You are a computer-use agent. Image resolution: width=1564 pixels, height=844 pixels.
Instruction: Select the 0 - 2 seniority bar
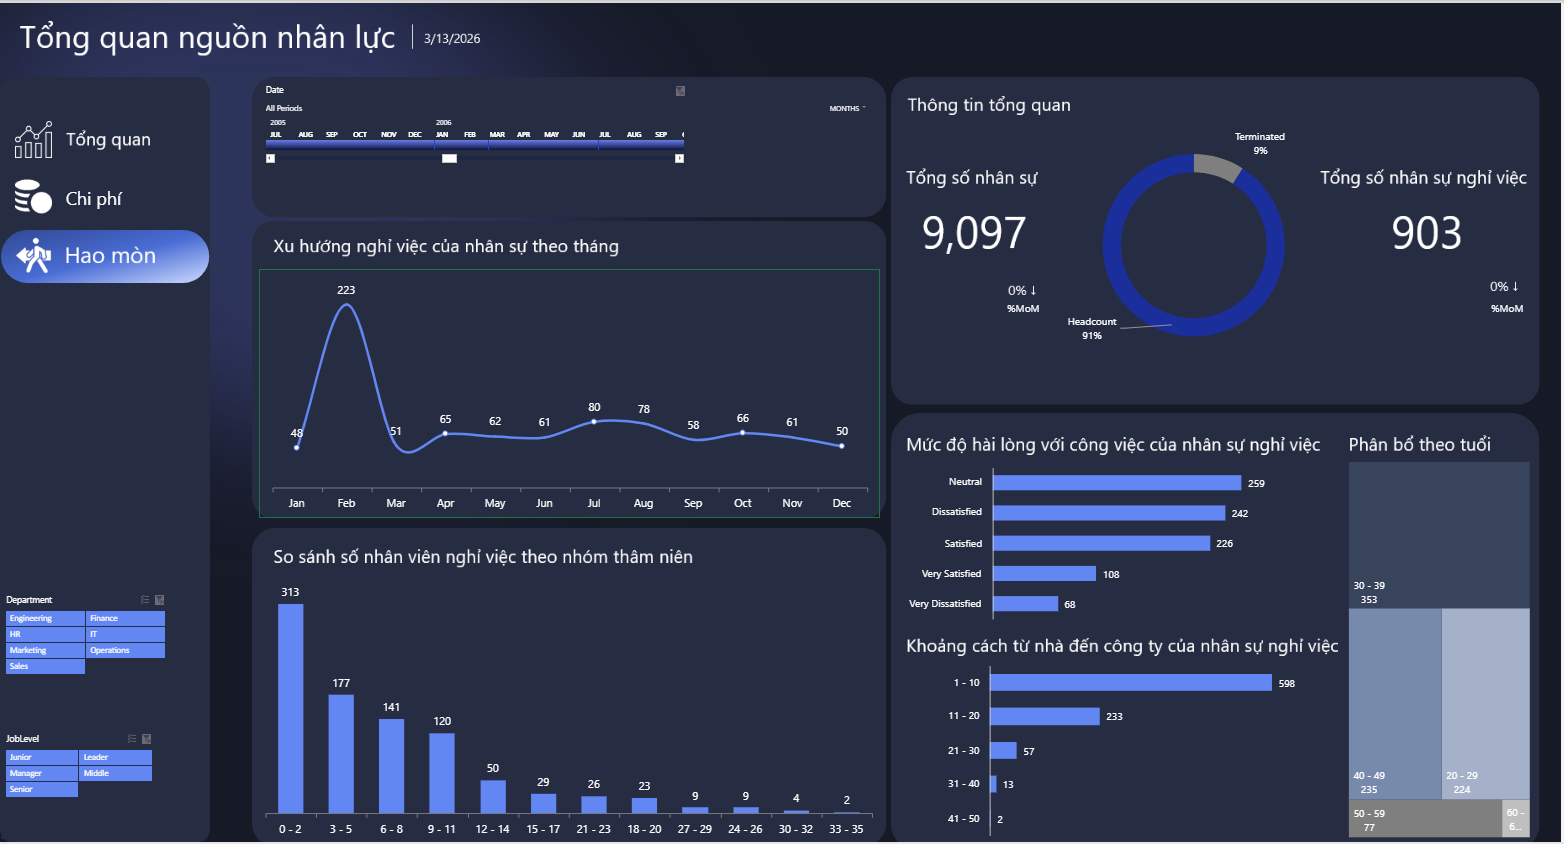click(x=290, y=708)
